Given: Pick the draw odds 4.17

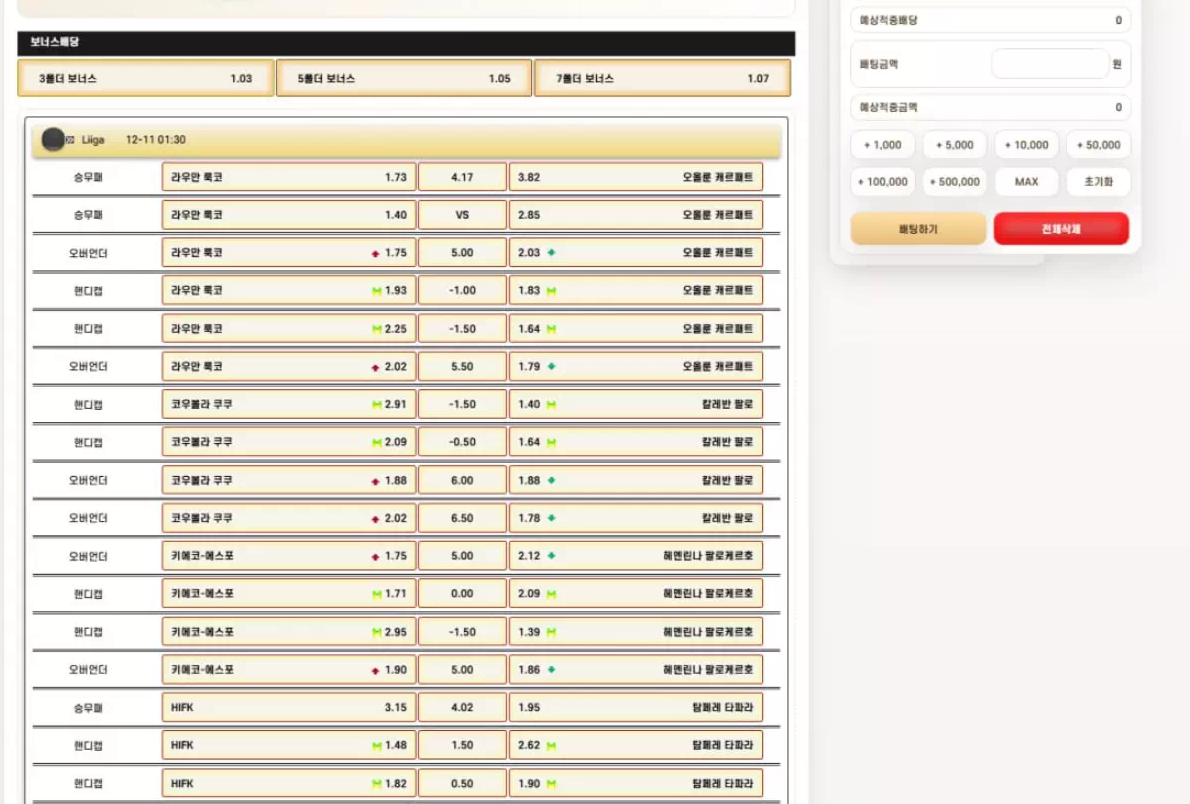Looking at the screenshot, I should (462, 177).
